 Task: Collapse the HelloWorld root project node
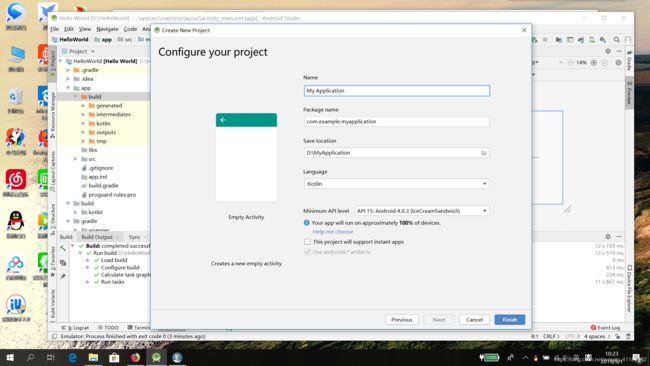(61, 61)
